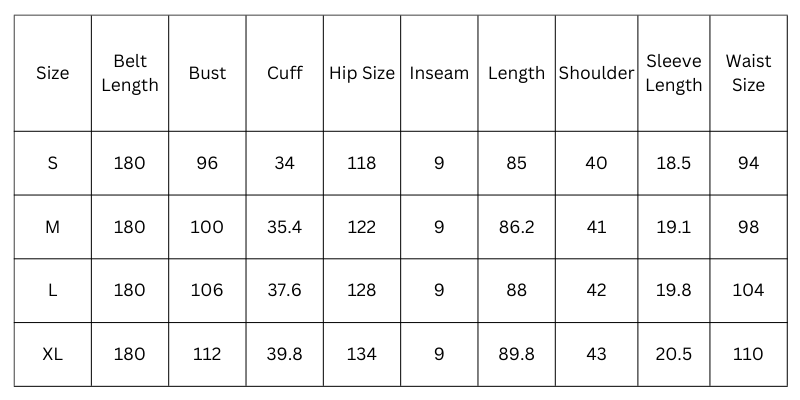Viewport: 800px width, 400px height.
Task: Click the M size row label
Action: pos(53,227)
